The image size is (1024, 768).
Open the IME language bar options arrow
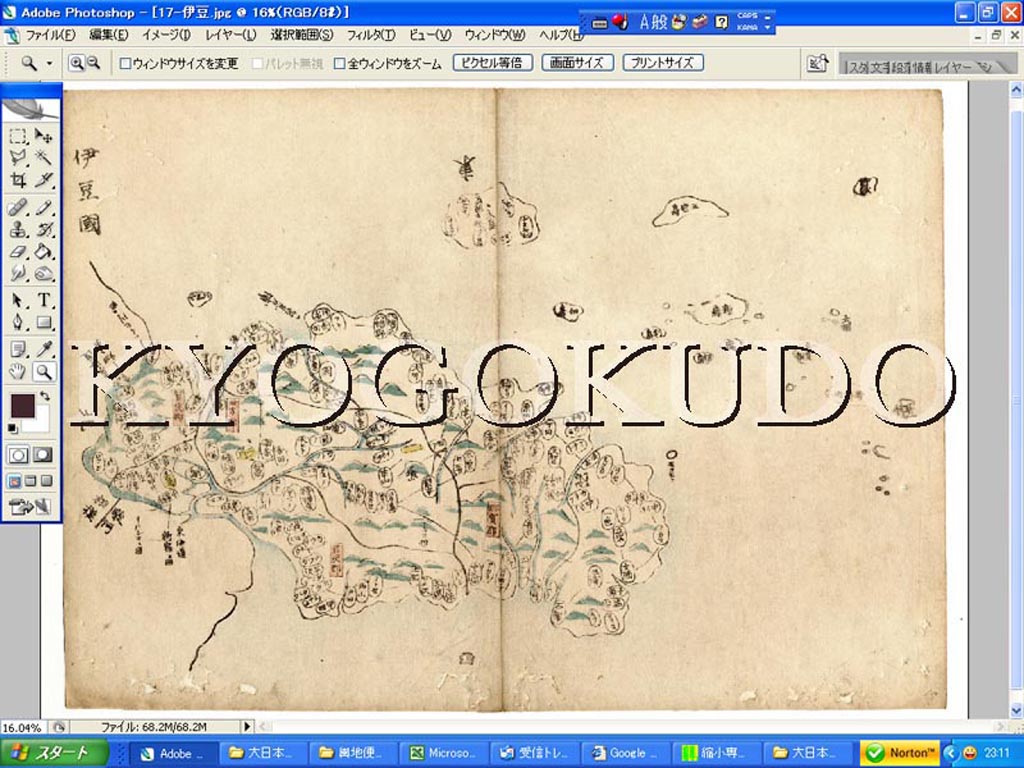[768, 28]
